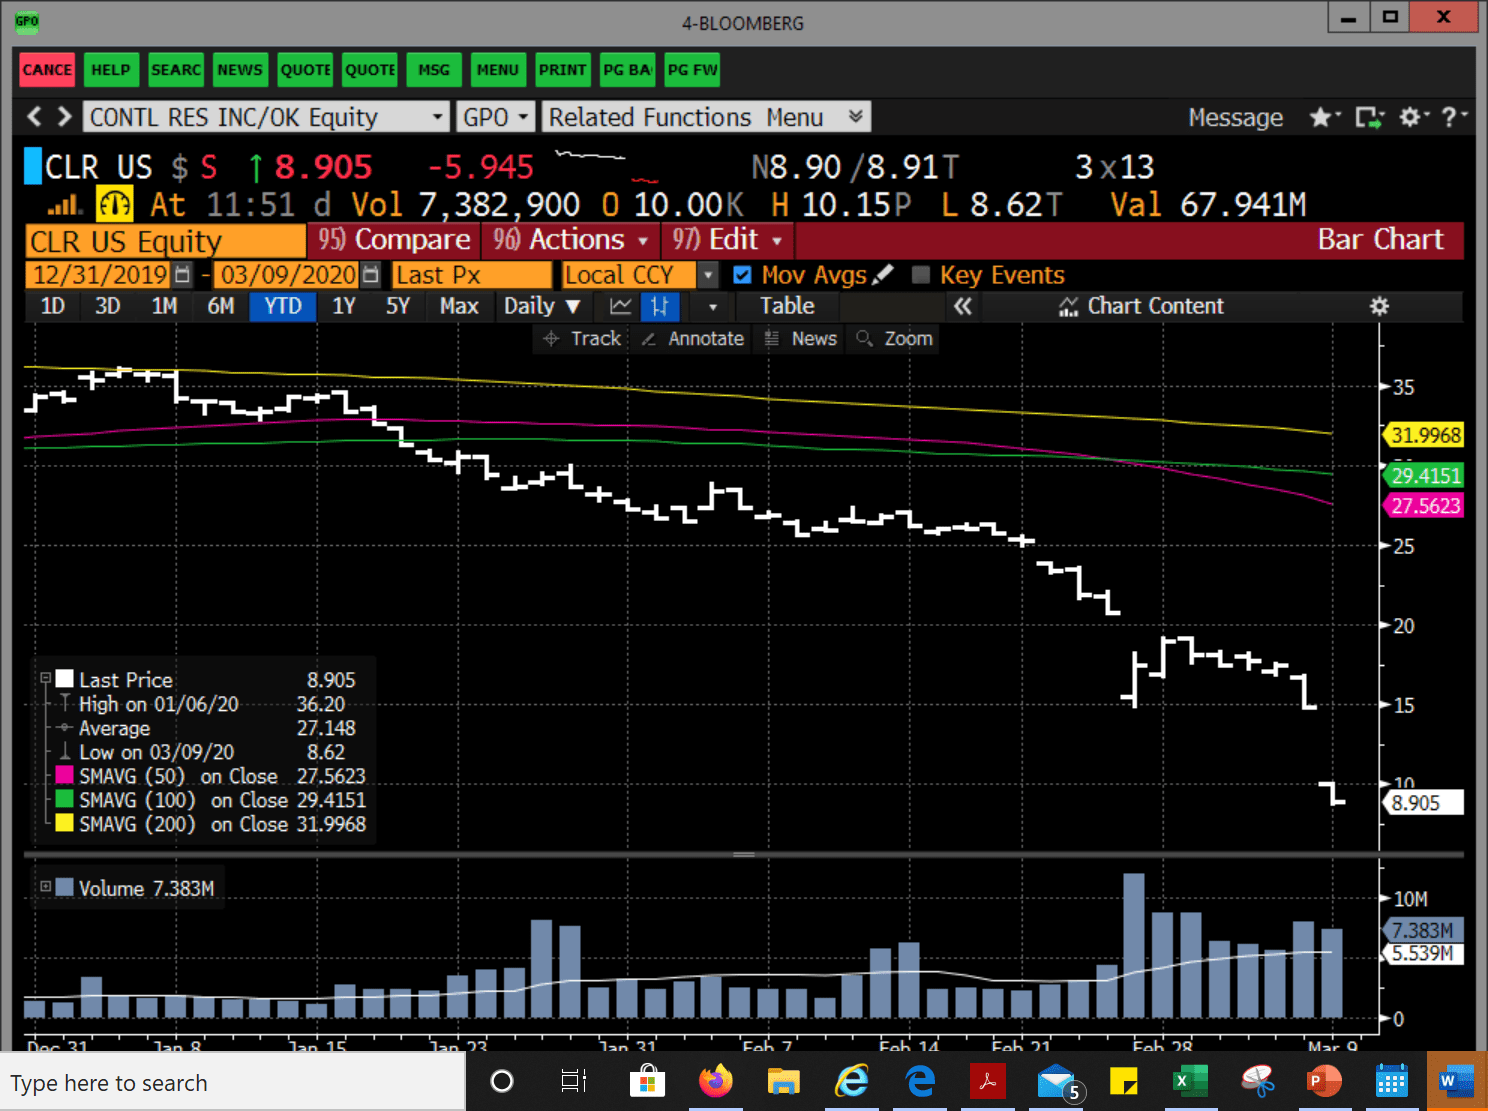Open the Daily periodicity dropdown
The width and height of the screenshot is (1488, 1111).
pos(542,307)
